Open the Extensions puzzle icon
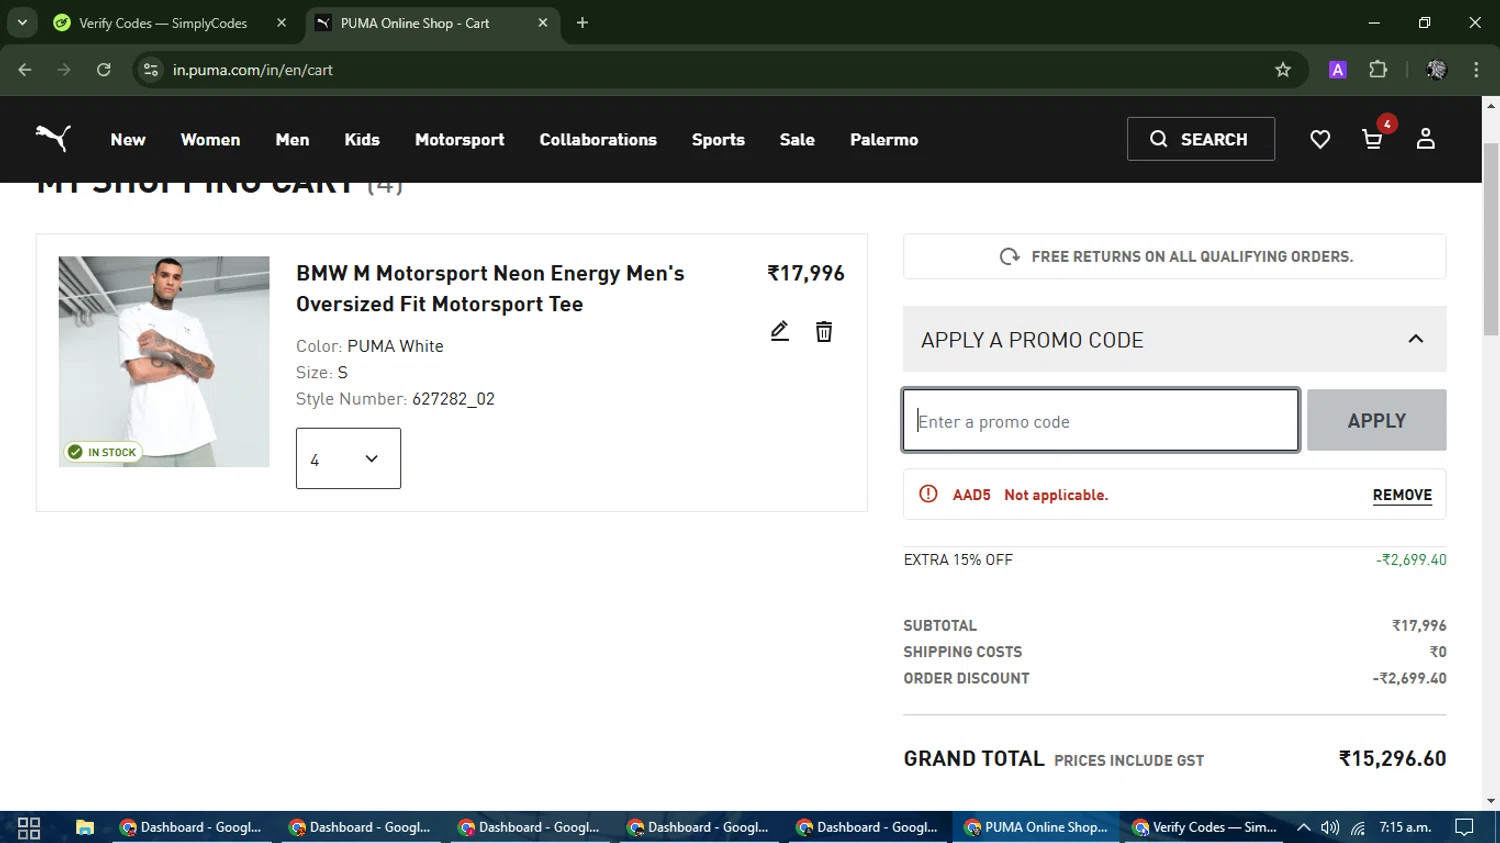This screenshot has height=843, width=1500. coord(1378,70)
